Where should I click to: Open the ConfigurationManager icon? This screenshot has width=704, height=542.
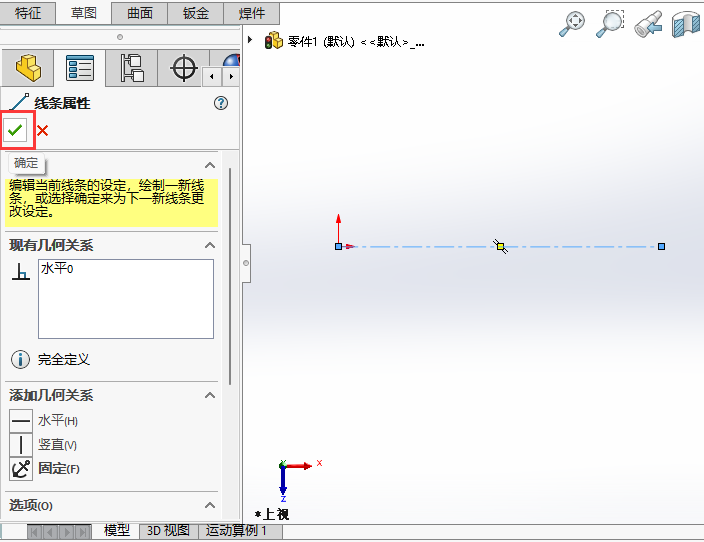(132, 68)
